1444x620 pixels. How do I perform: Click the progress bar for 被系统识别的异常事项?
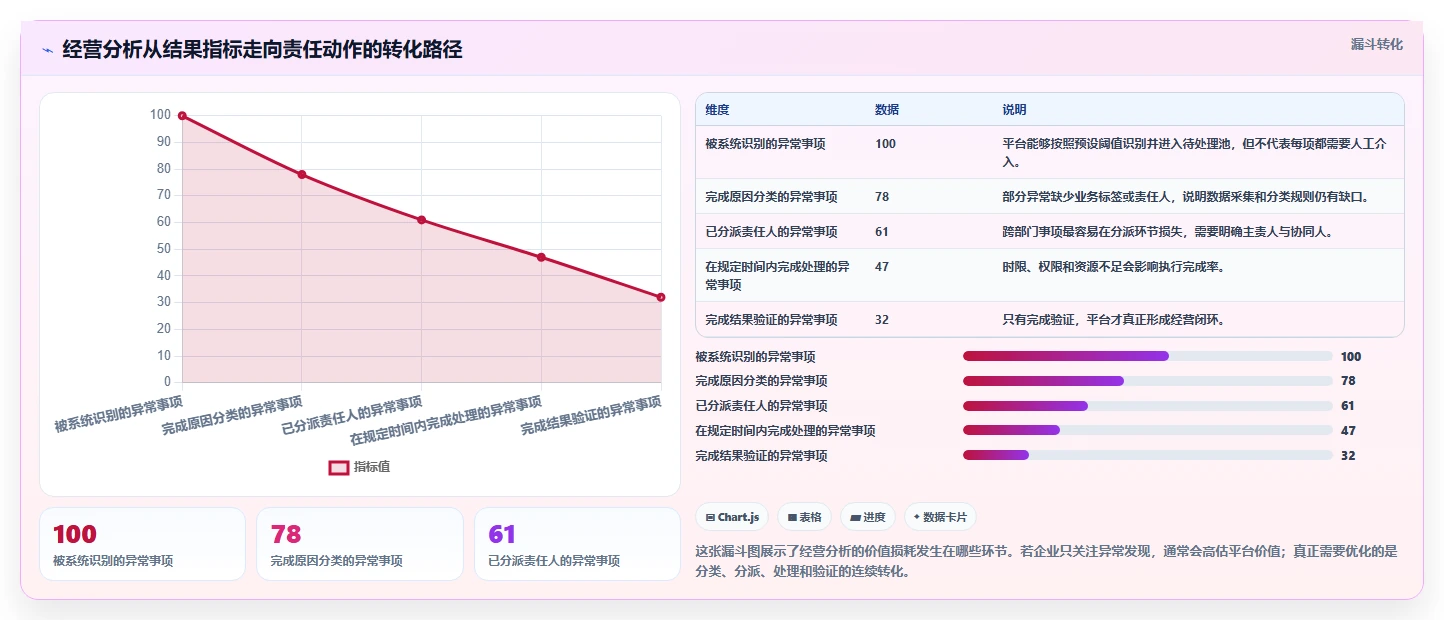click(x=1147, y=356)
